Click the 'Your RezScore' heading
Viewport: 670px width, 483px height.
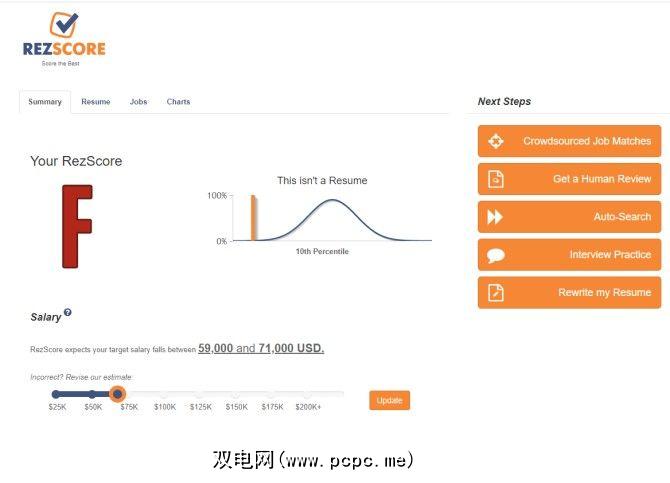click(x=76, y=161)
